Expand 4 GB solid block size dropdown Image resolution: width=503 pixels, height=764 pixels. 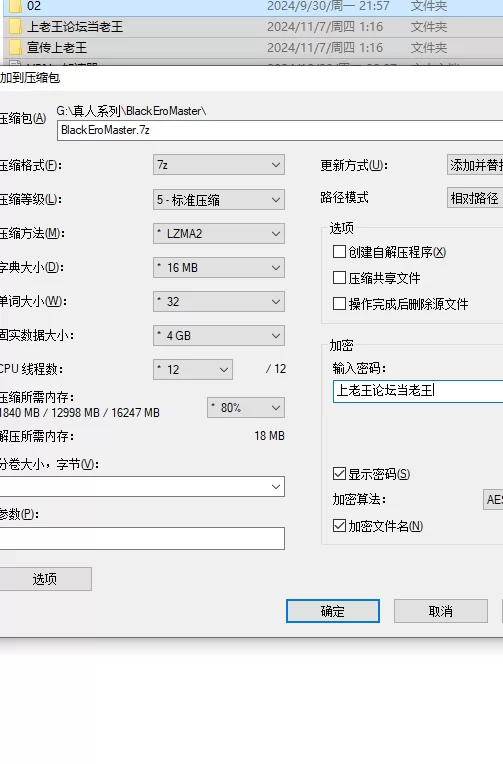(219, 336)
